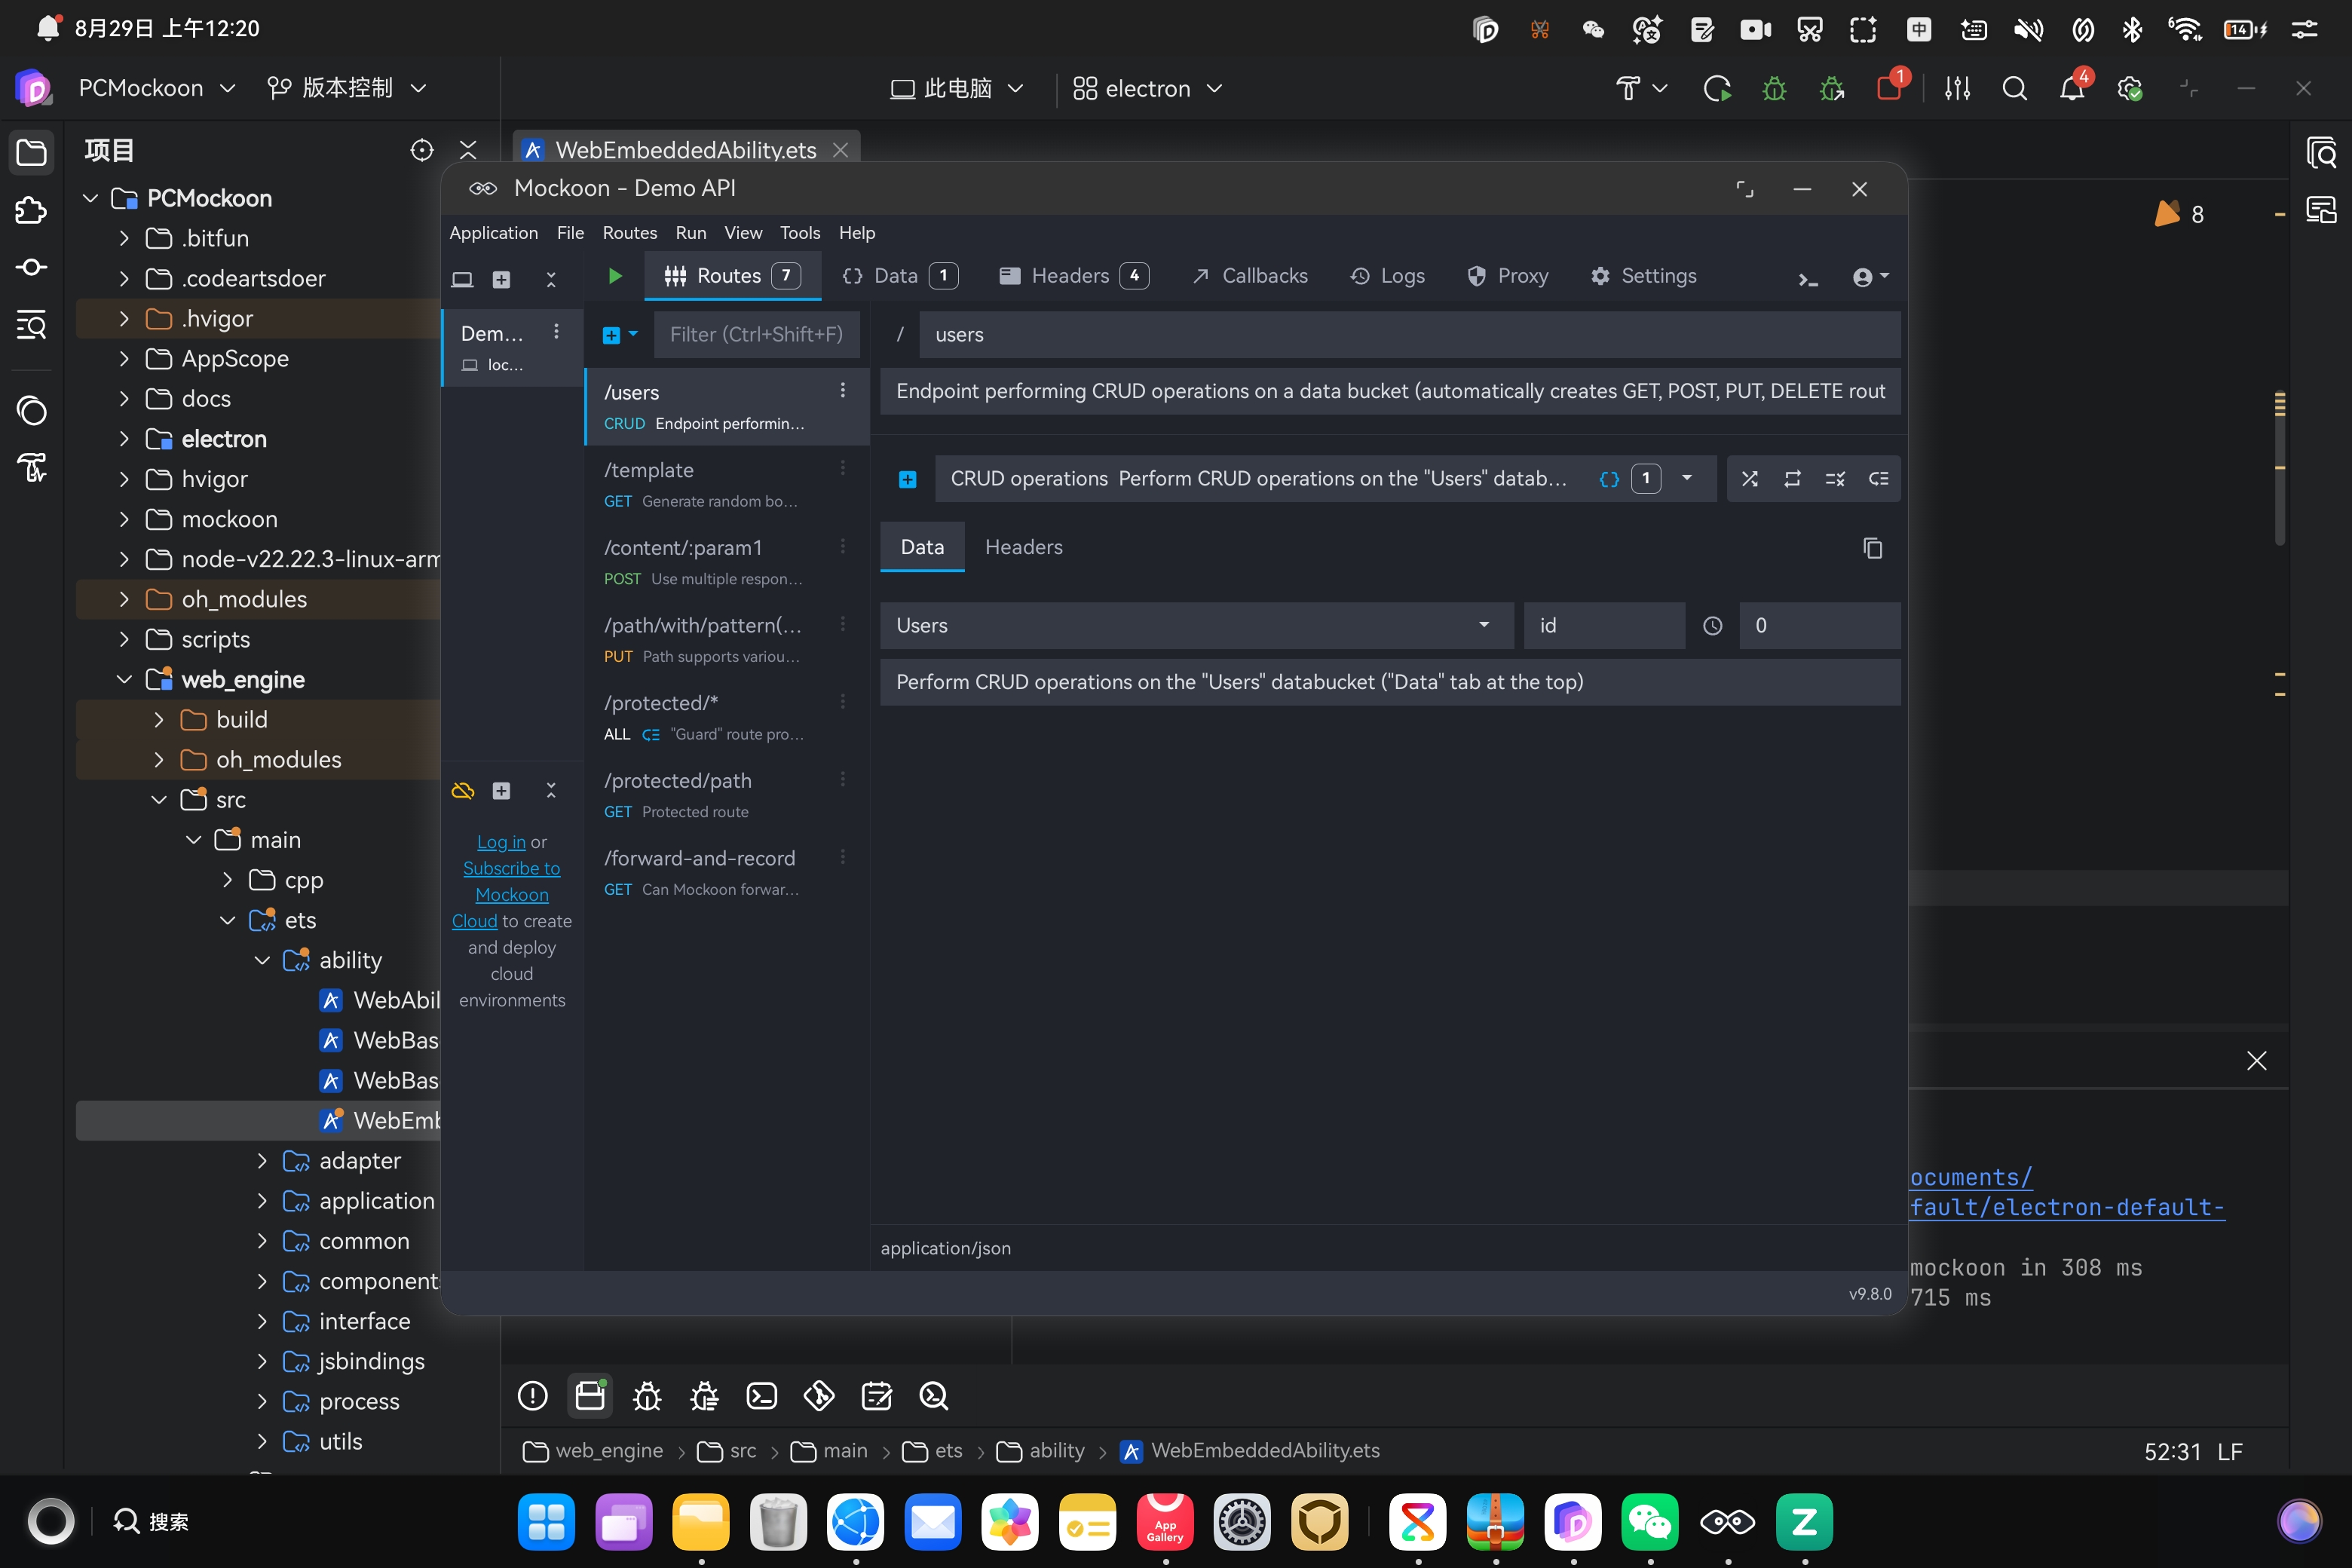This screenshot has width=2352, height=1568.
Task: Click the version control diamond icon in the bottom bar
Action: click(819, 1395)
